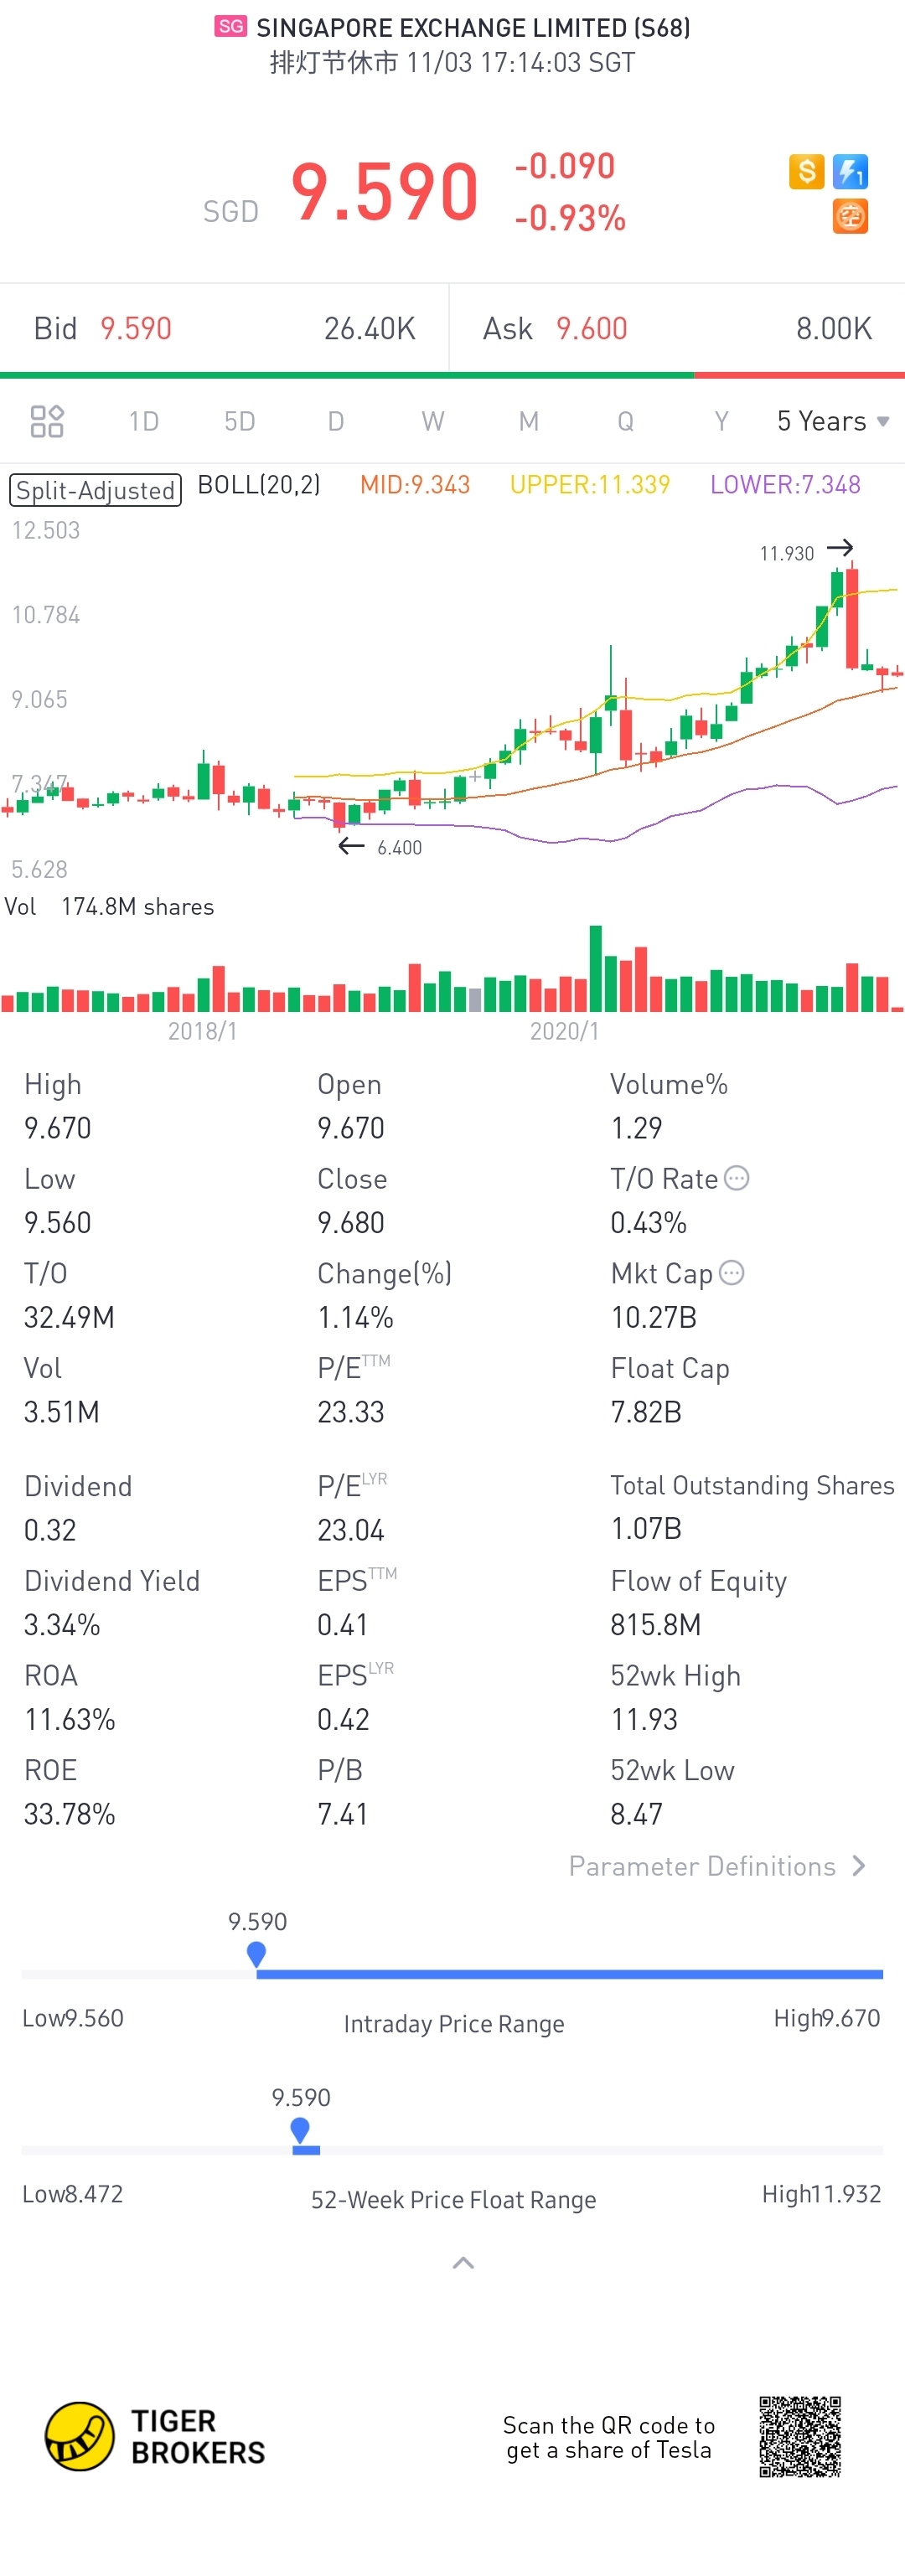Viewport: 905px width, 2576px height.
Task: Open the 5 Years period dropdown
Action: click(832, 421)
